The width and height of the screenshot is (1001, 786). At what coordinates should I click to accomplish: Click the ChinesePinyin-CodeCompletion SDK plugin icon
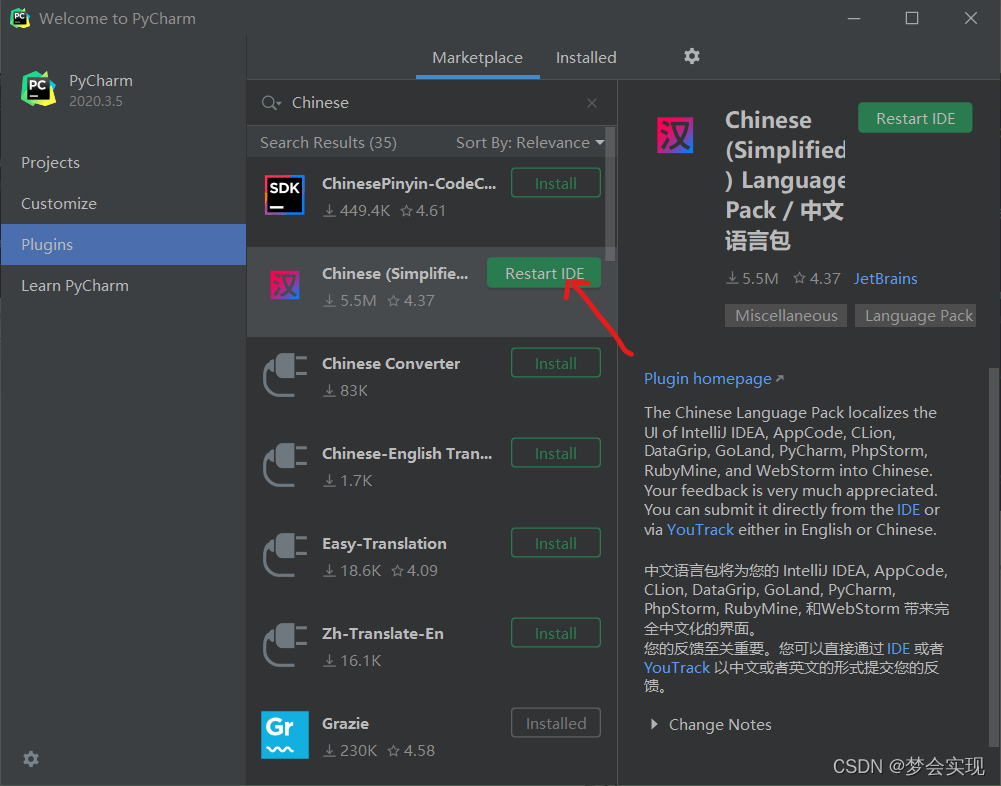(285, 195)
